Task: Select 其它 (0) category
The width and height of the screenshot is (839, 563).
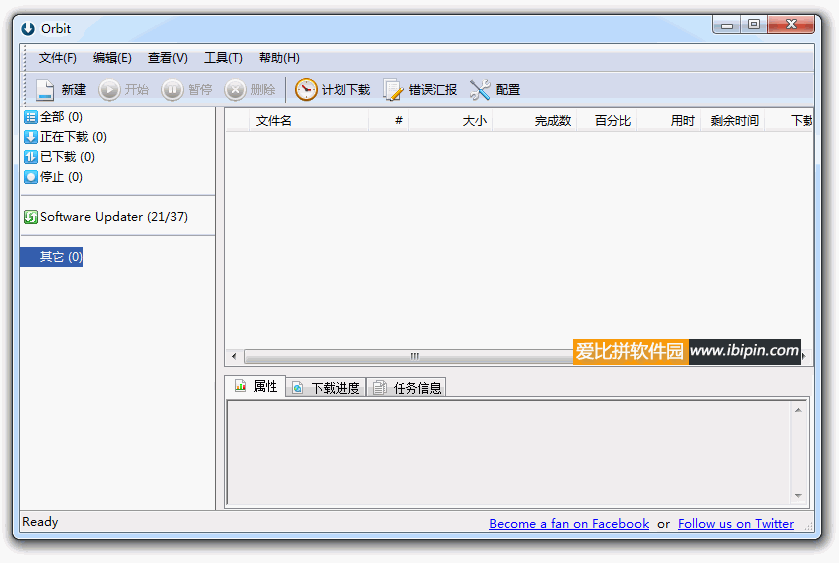Action: (x=51, y=257)
